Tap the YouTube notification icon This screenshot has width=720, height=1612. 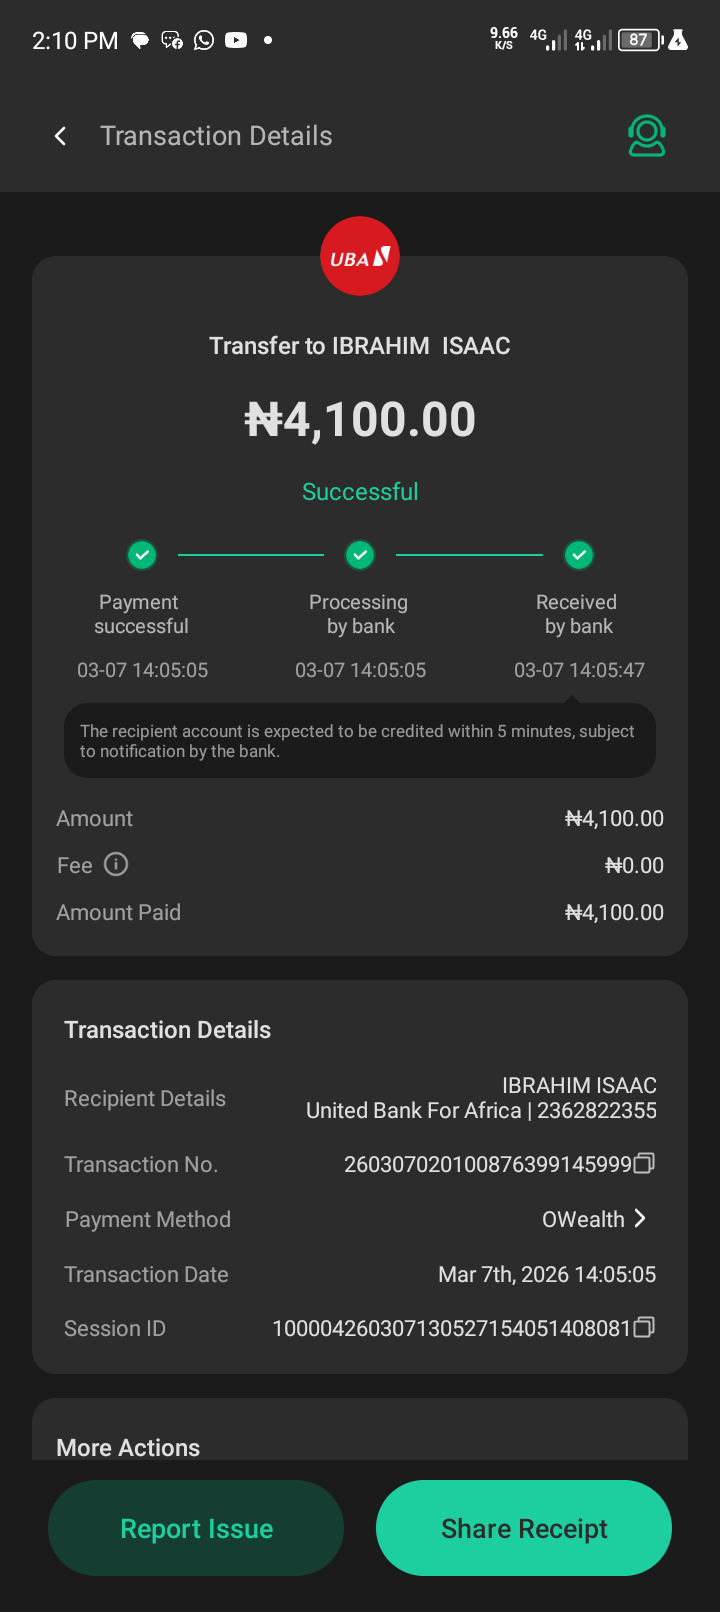tap(236, 40)
